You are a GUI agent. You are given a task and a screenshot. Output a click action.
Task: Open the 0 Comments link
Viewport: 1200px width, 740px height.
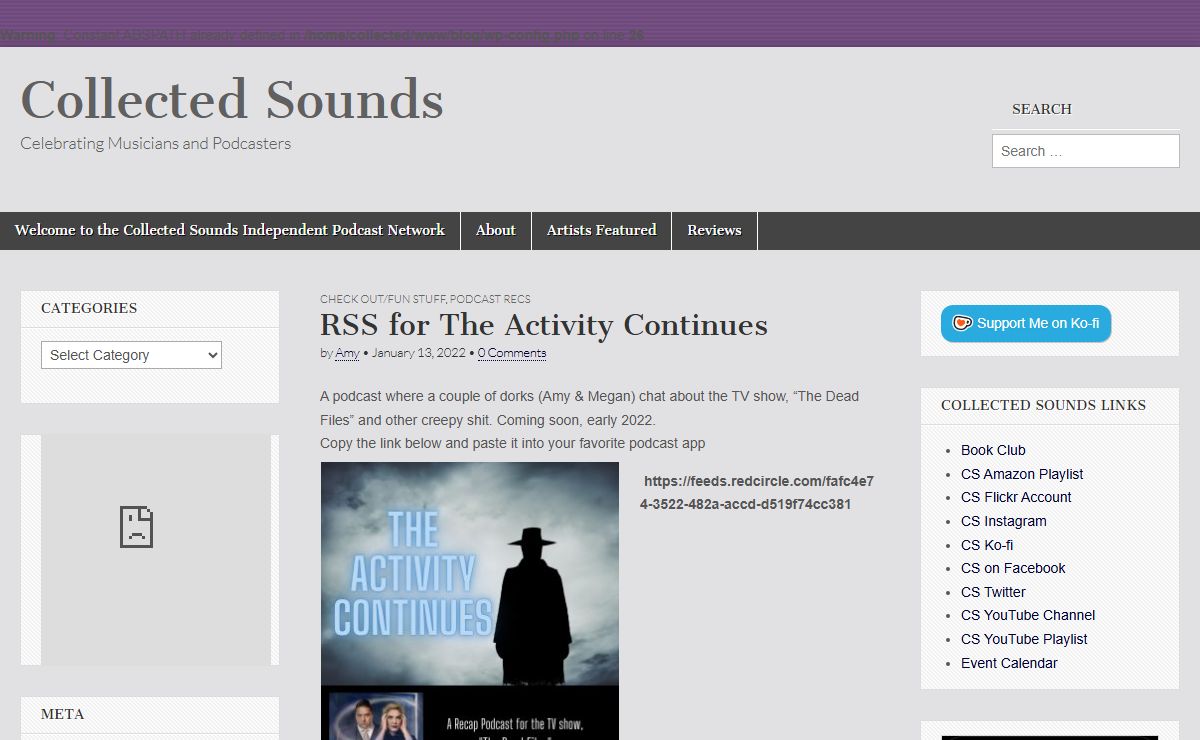(512, 353)
